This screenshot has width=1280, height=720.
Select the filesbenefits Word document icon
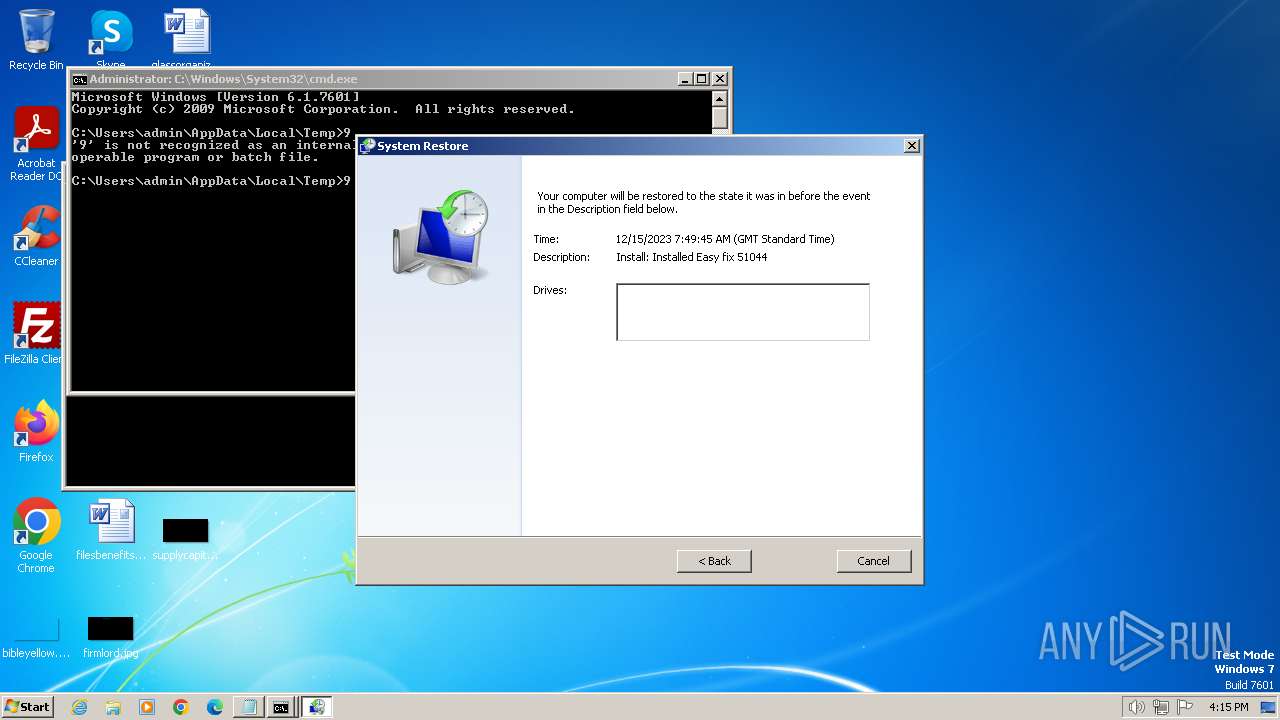tap(111, 530)
